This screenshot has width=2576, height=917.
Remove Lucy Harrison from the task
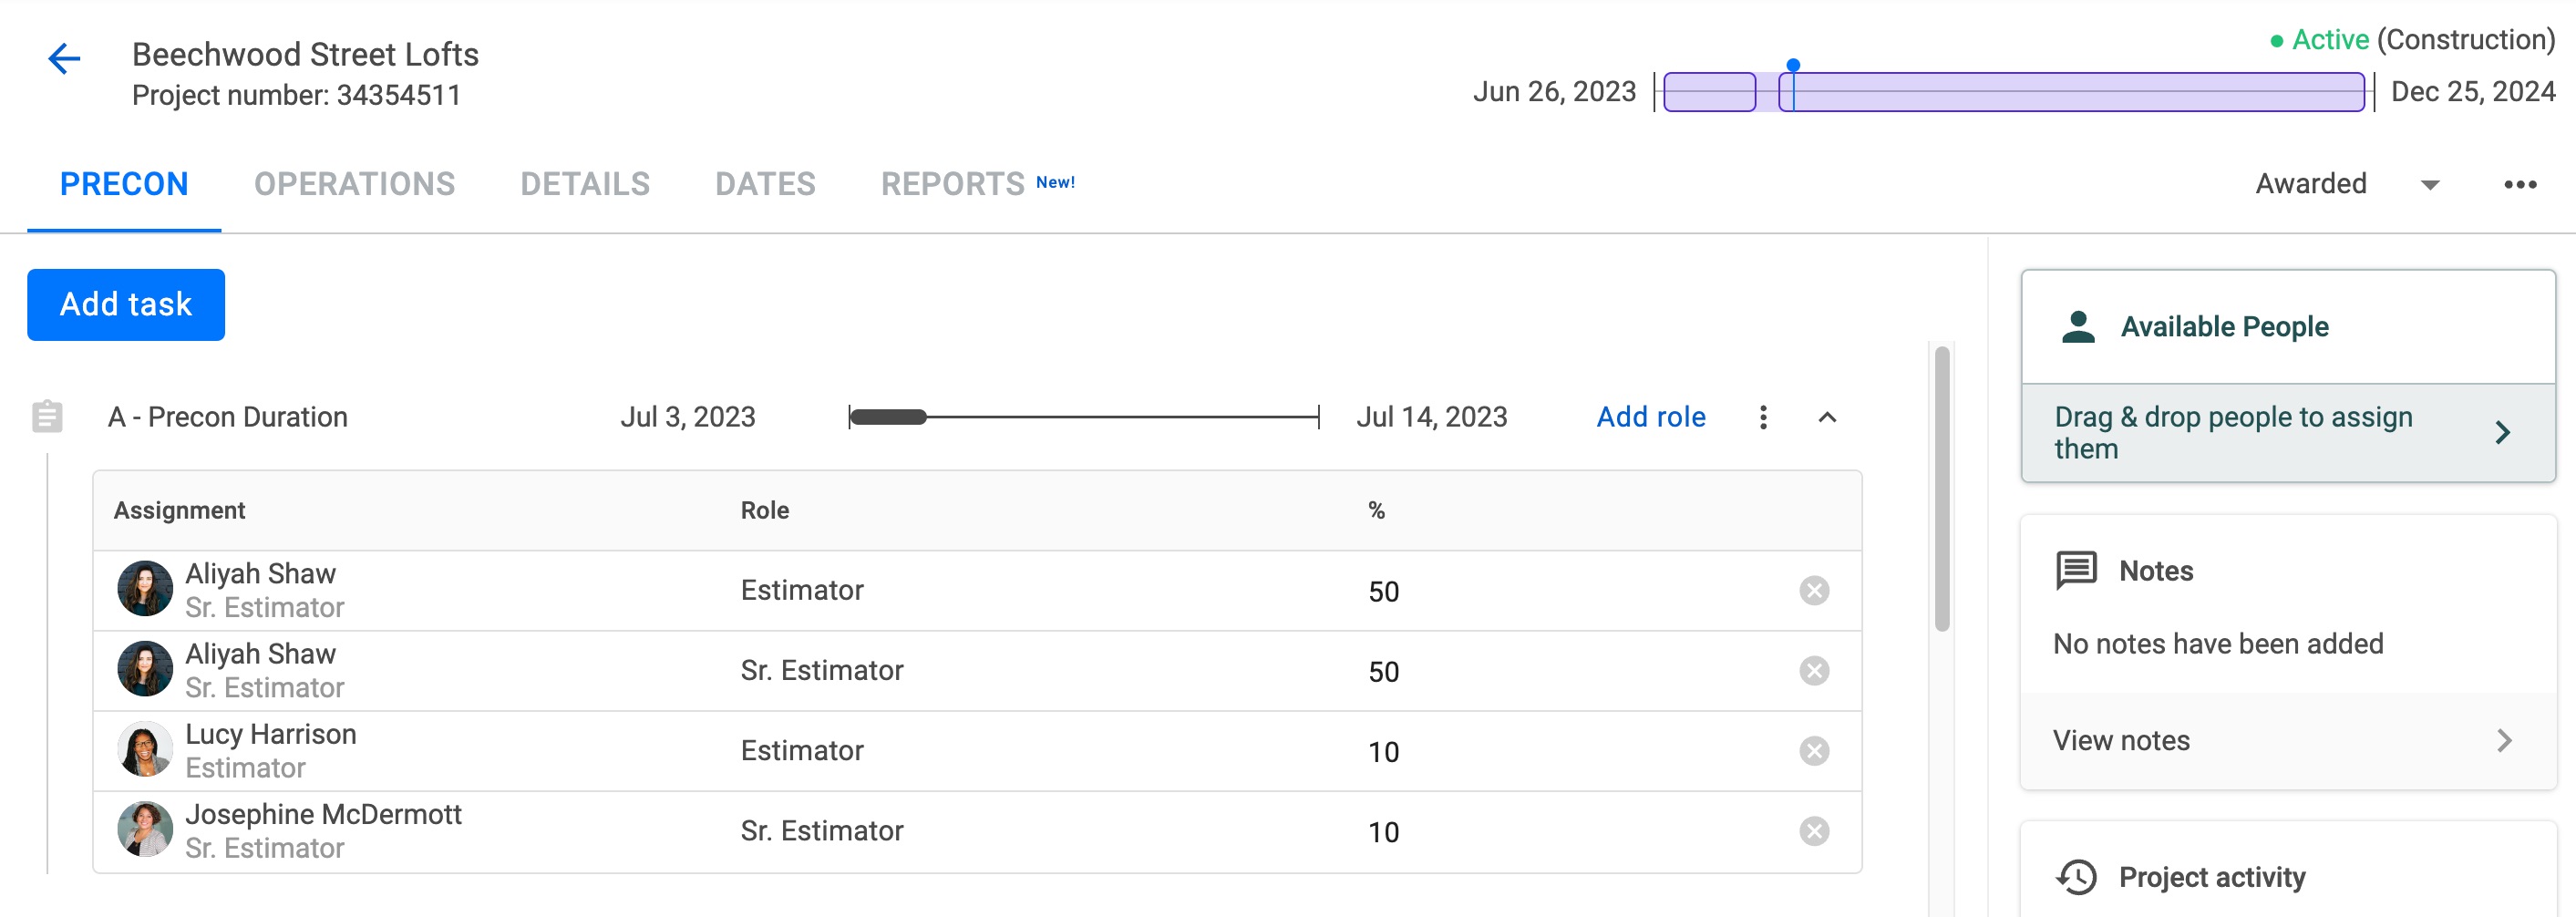pos(1814,750)
